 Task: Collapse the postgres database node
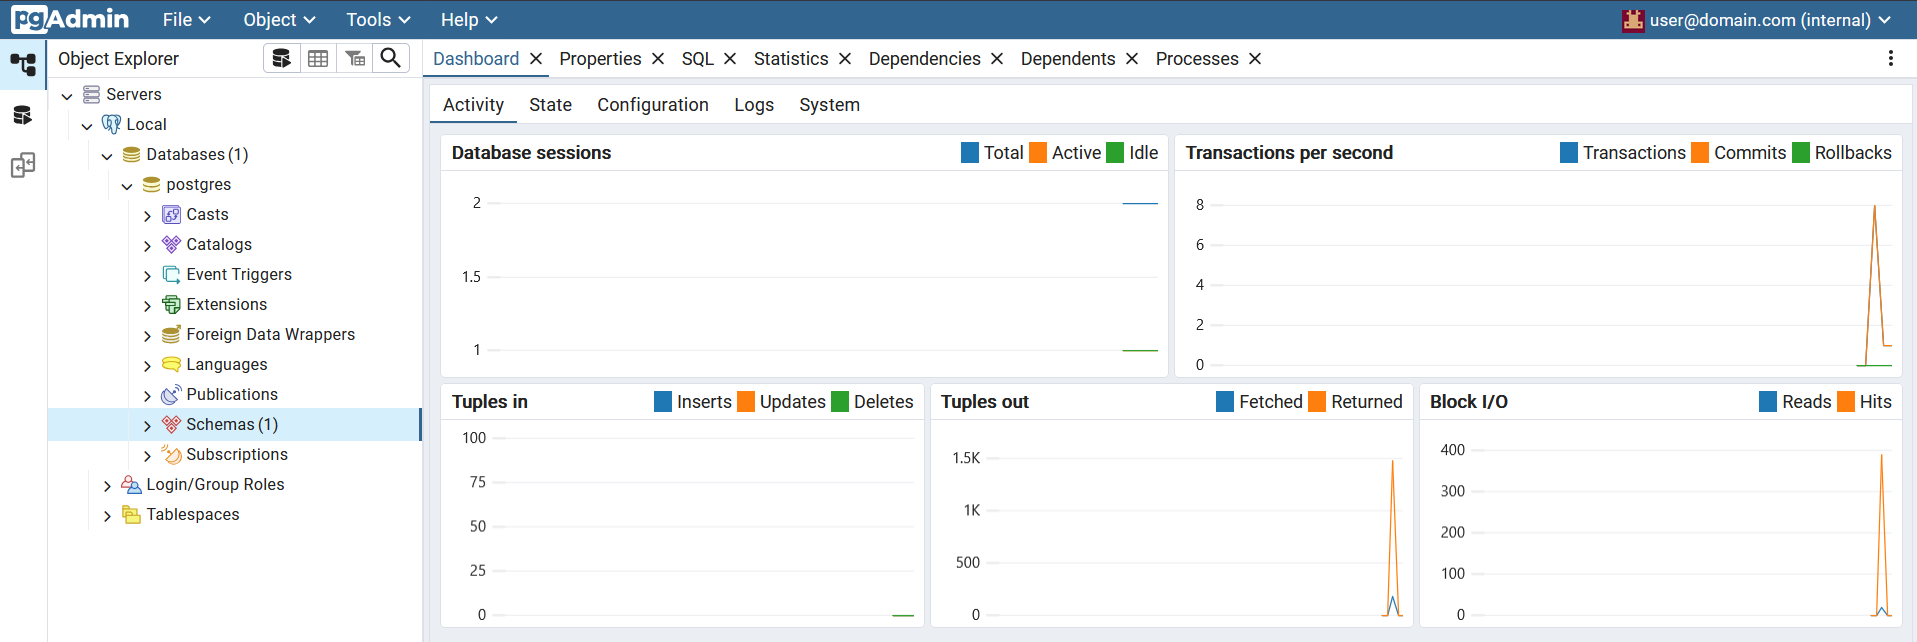coord(127,185)
